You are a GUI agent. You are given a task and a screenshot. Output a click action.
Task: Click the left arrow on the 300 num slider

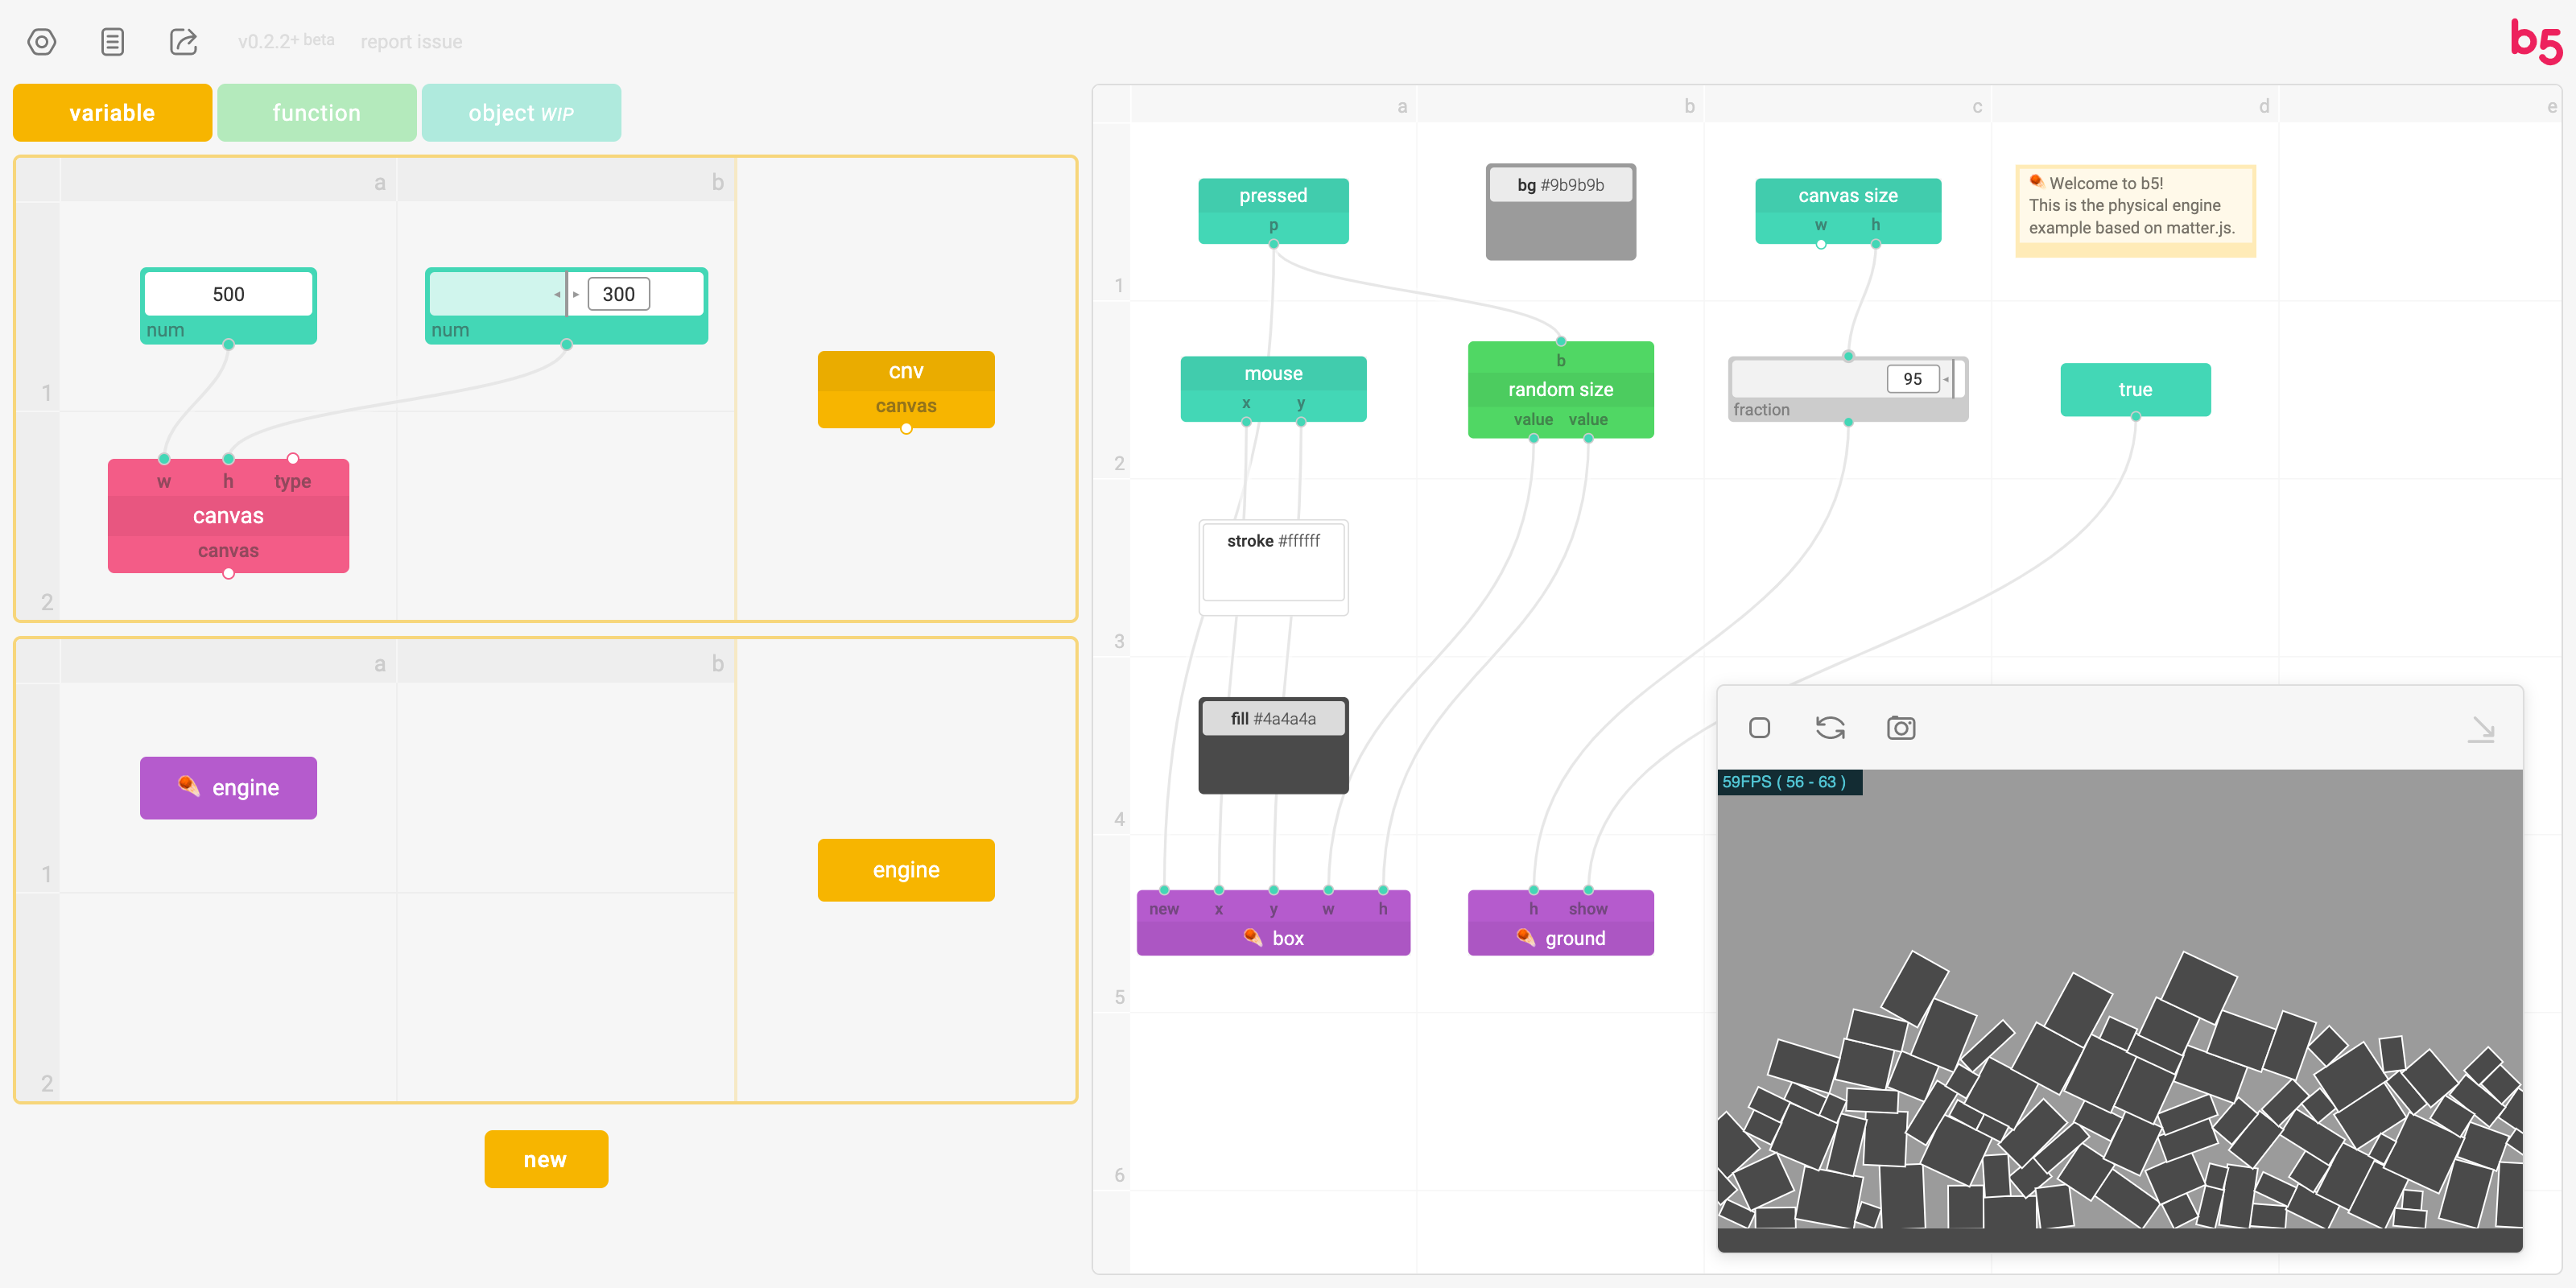[557, 295]
